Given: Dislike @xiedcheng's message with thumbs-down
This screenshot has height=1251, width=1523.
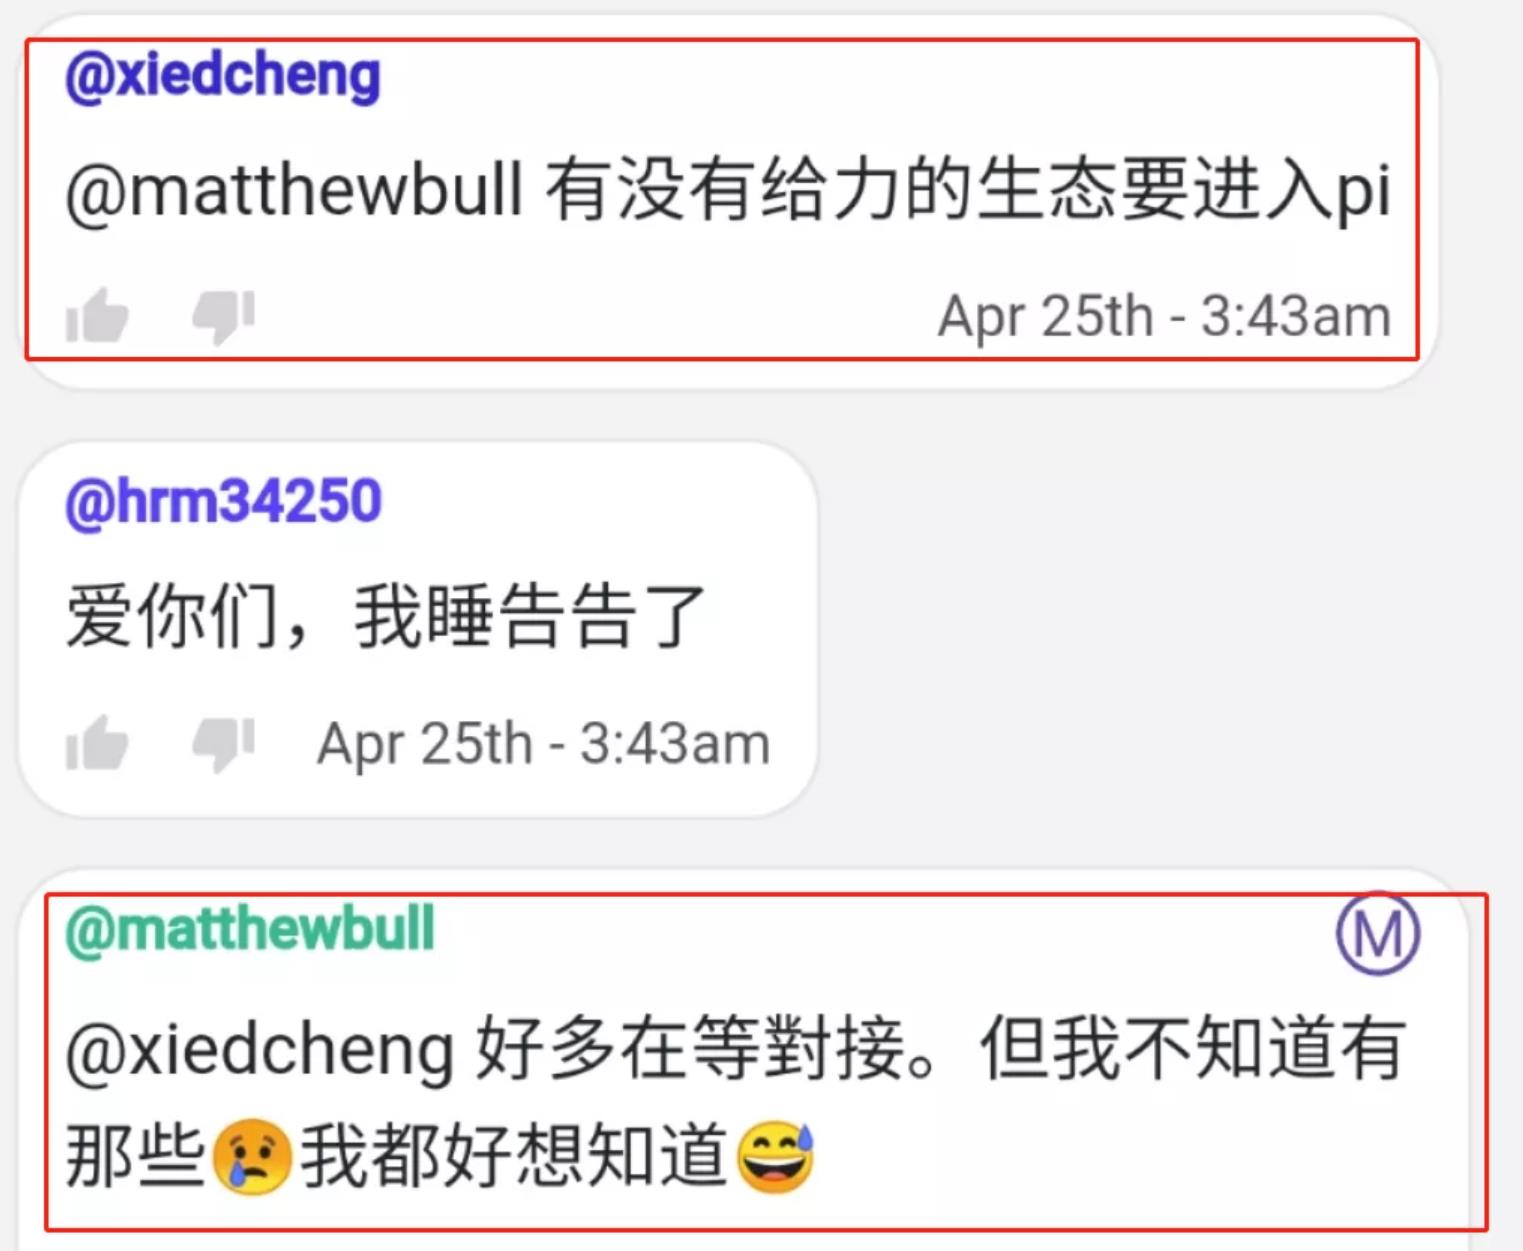Looking at the screenshot, I should point(224,316).
